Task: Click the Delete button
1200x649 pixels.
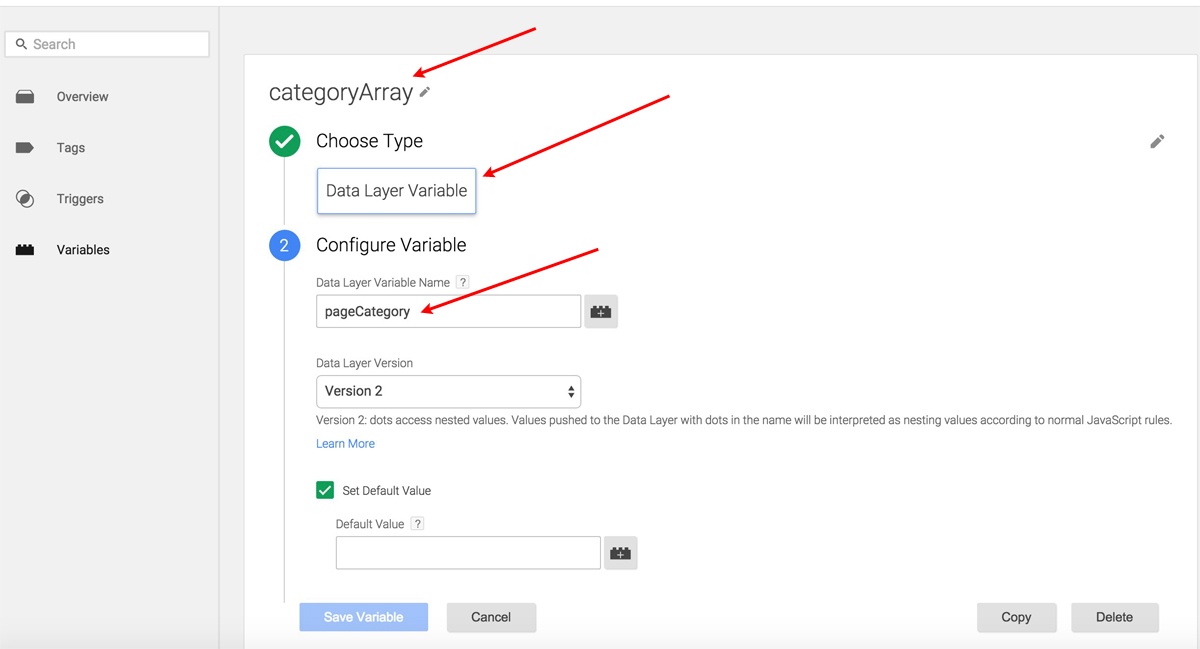Action: pos(1114,617)
